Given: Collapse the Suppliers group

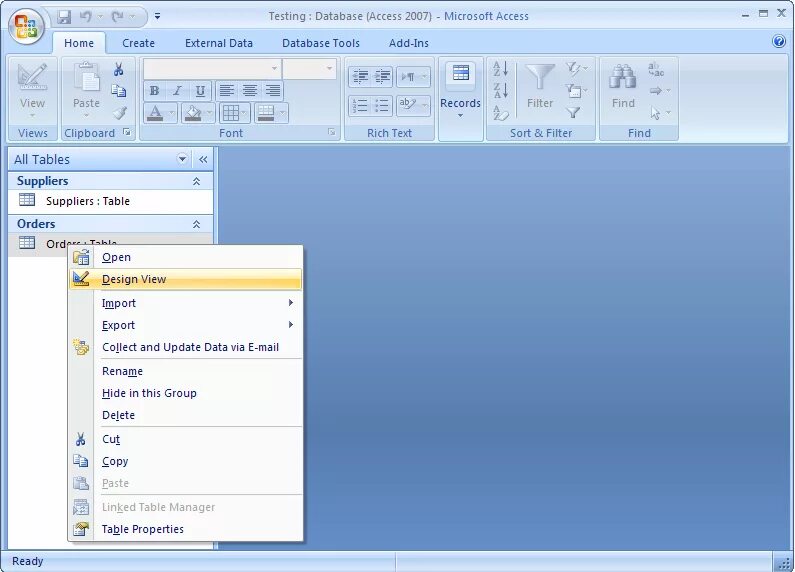Looking at the screenshot, I should 197,181.
